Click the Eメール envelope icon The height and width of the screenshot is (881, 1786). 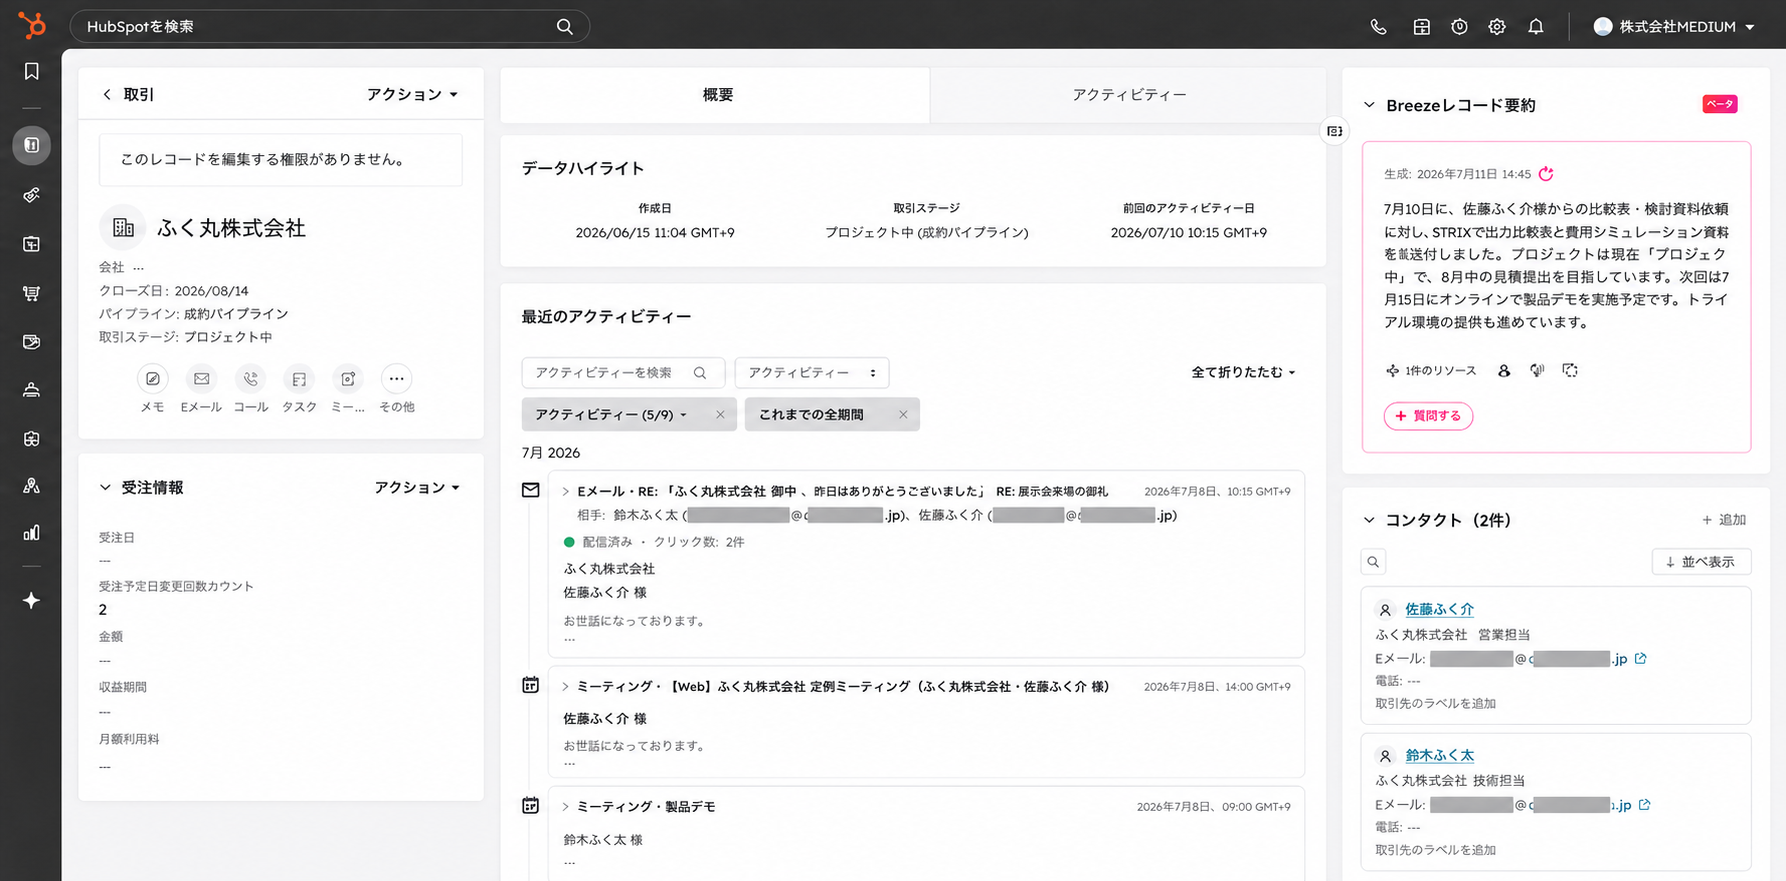(201, 379)
